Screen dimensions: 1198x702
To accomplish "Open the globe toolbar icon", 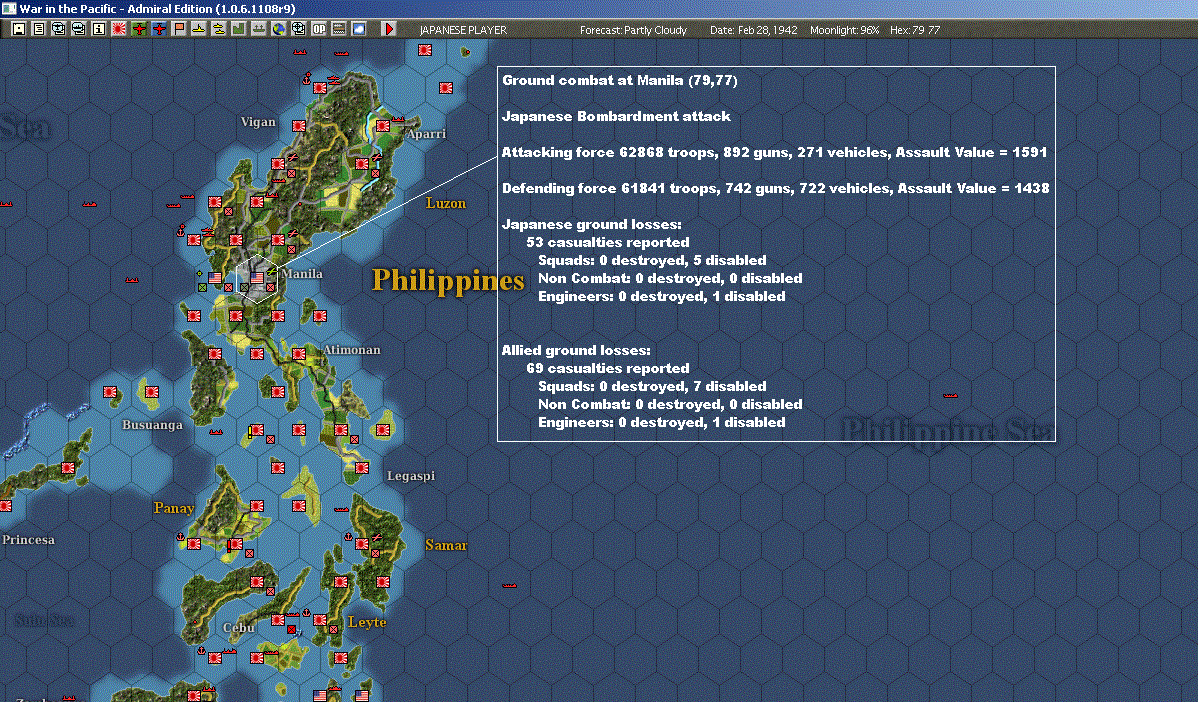I will point(279,29).
